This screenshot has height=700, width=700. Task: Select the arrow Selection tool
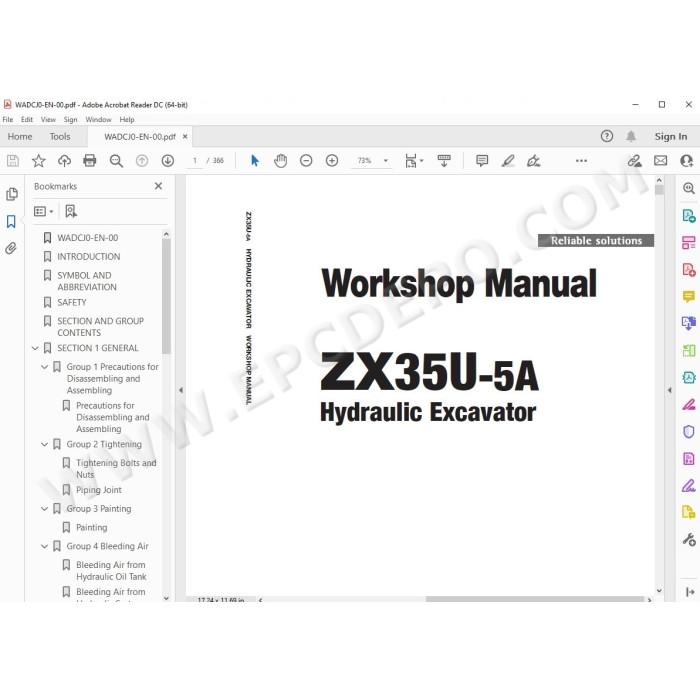tap(255, 161)
